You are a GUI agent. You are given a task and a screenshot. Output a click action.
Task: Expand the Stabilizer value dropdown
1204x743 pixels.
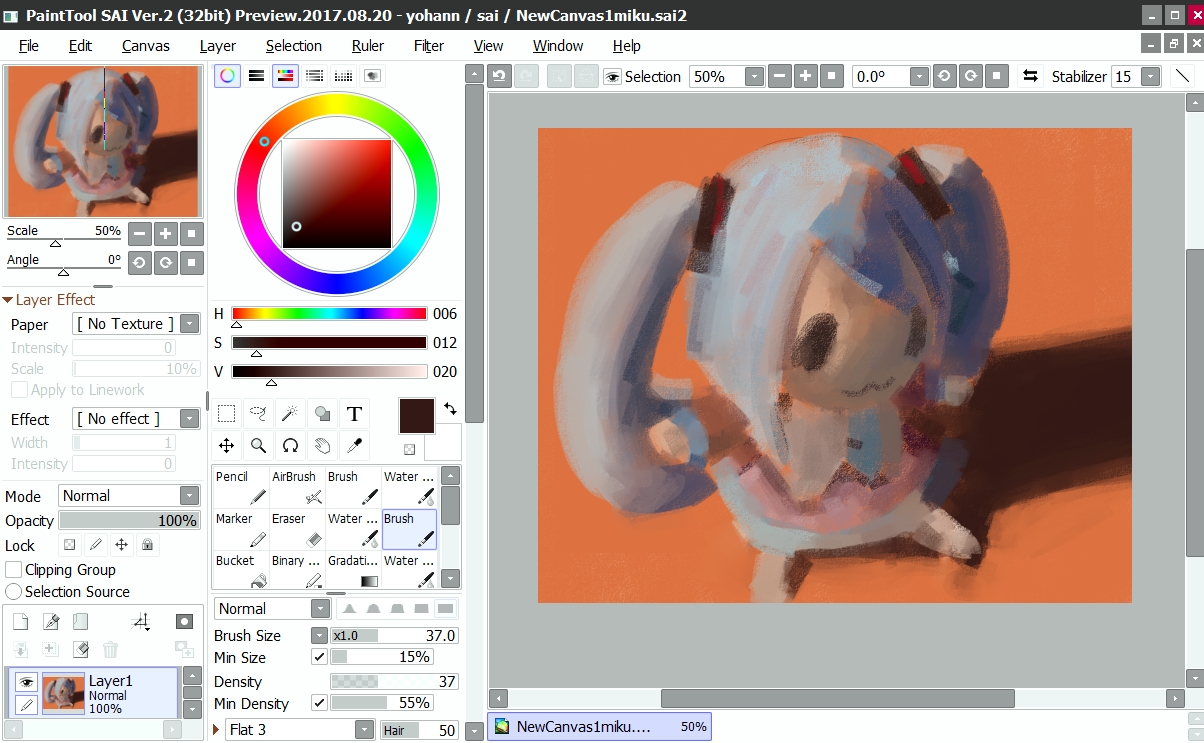1151,77
